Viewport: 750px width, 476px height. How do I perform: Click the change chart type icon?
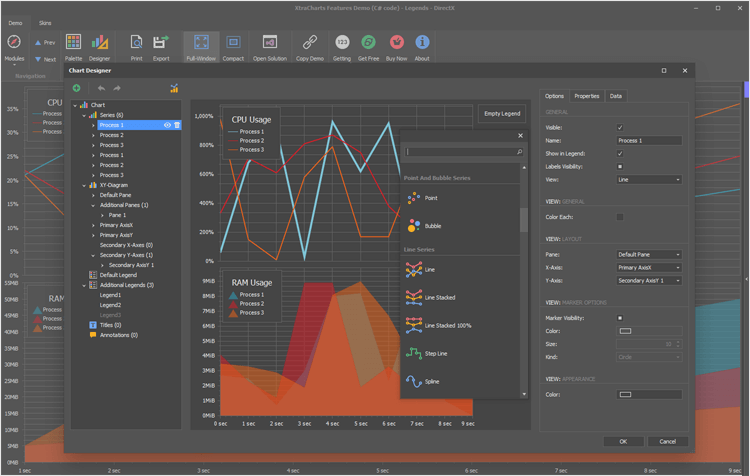click(x=174, y=88)
